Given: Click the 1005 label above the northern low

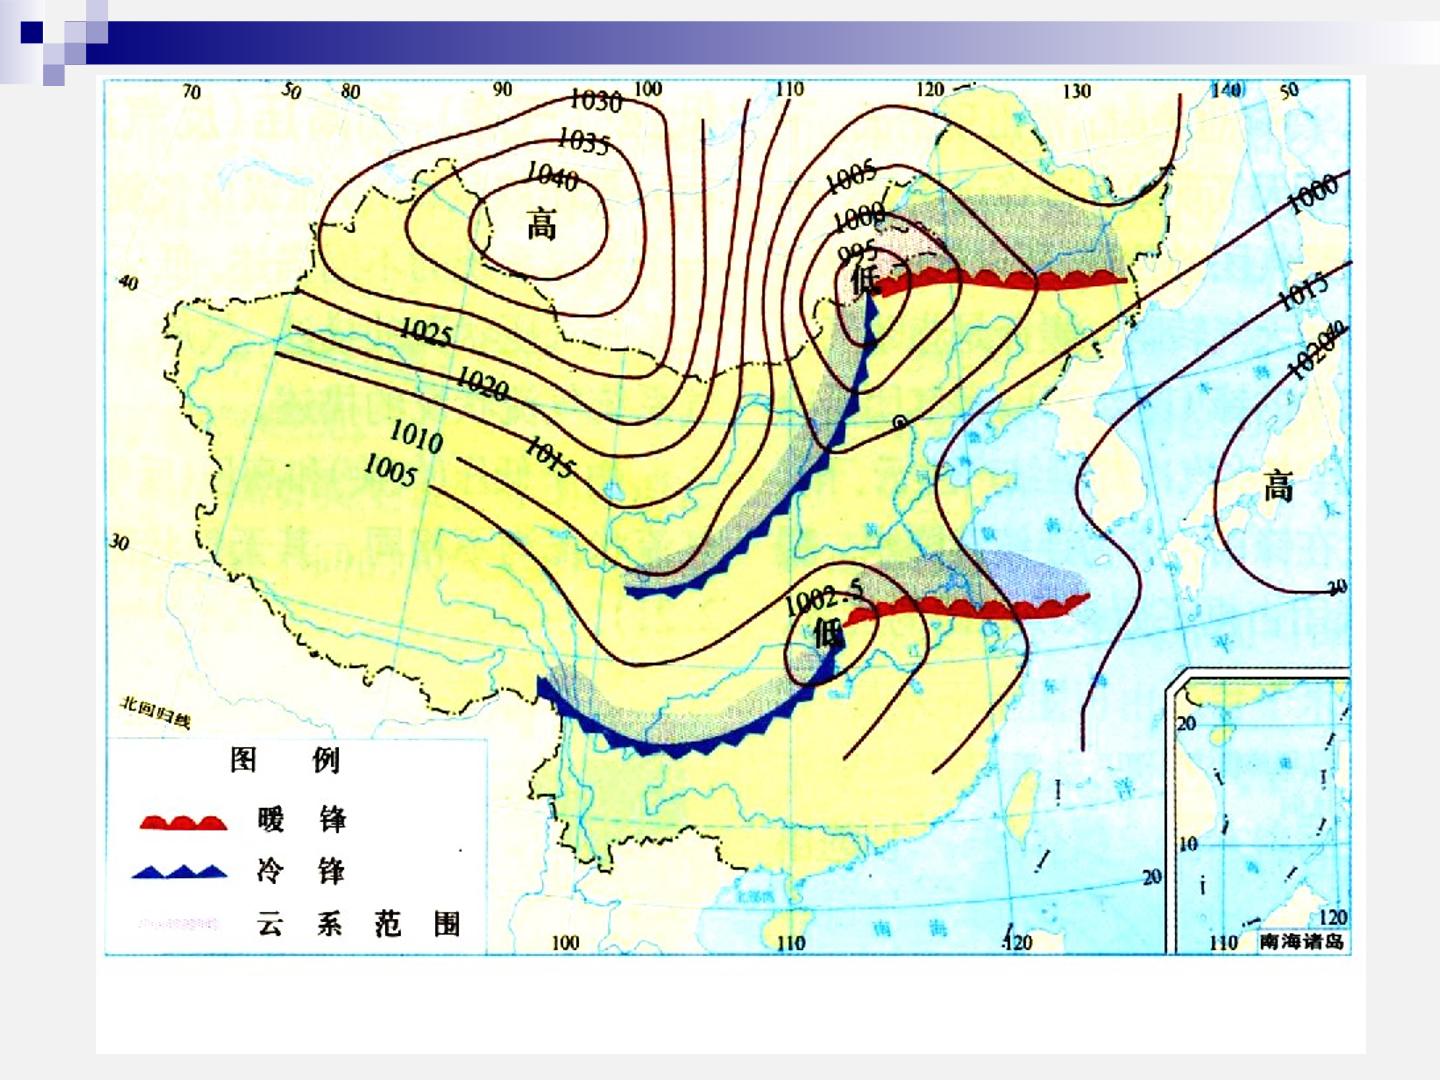Looking at the screenshot, I should [851, 178].
